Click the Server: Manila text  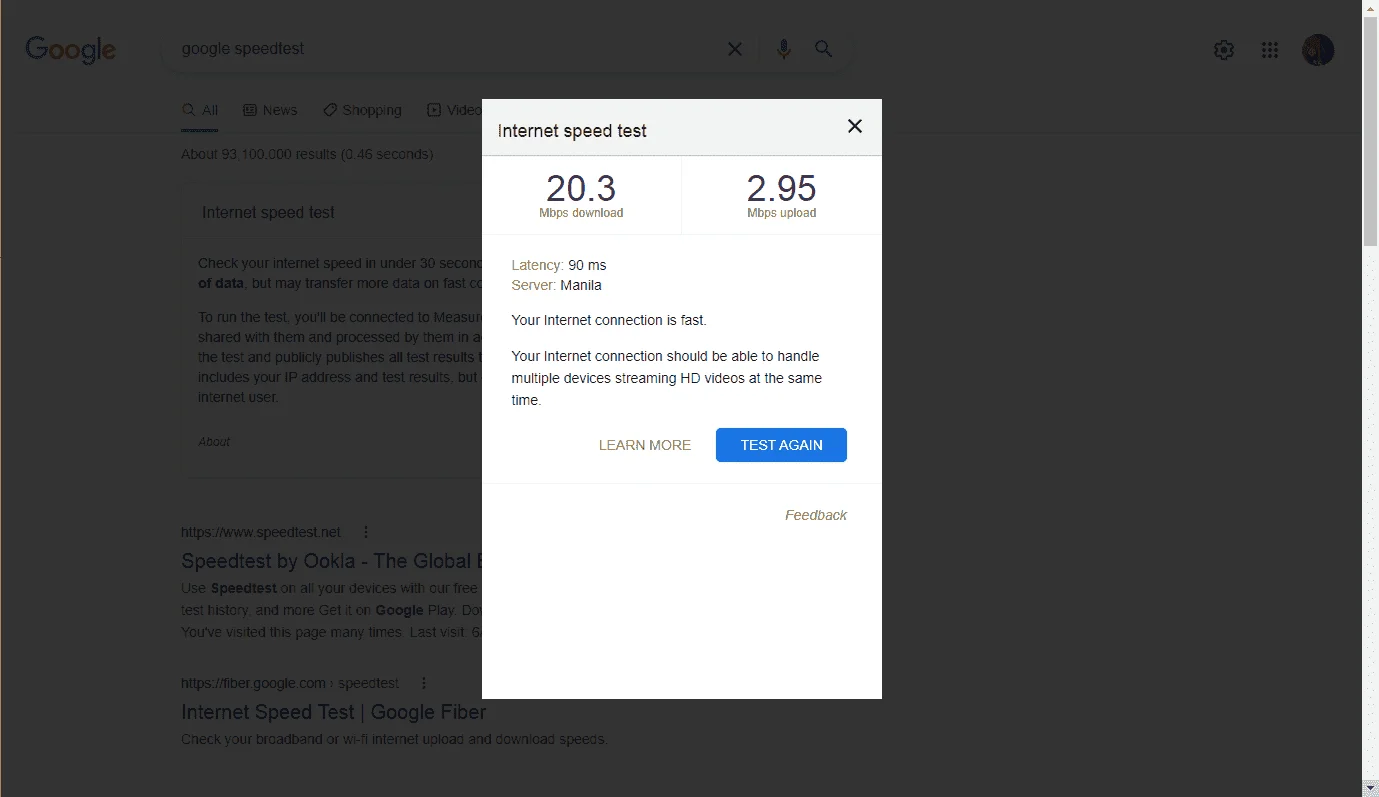(556, 285)
